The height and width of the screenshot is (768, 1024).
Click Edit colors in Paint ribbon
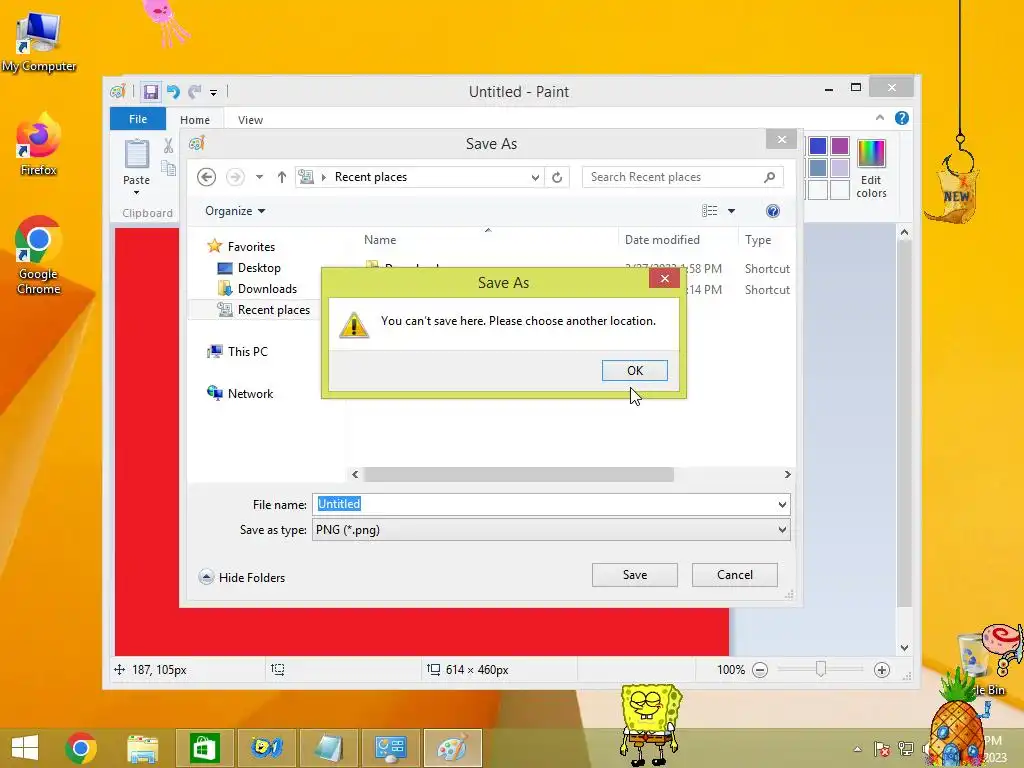[x=871, y=168]
